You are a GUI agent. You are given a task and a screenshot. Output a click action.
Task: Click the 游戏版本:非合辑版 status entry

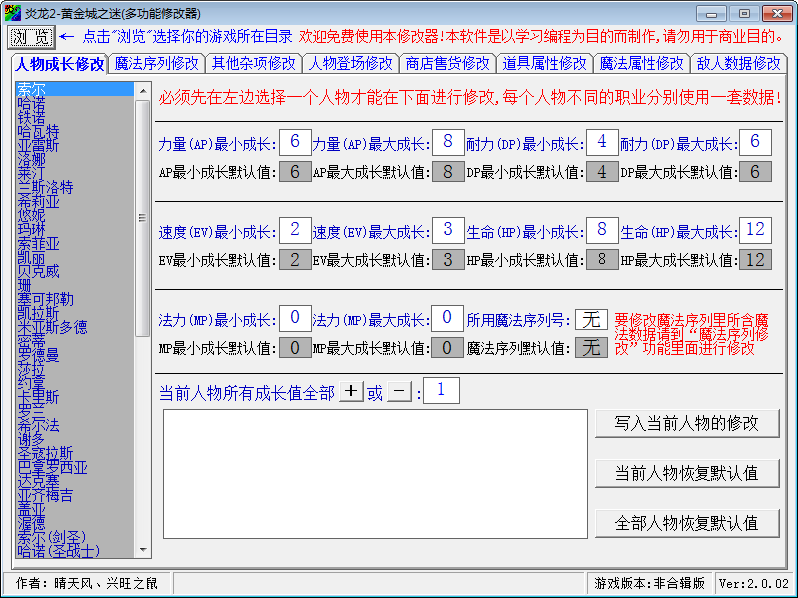pyautogui.click(x=649, y=583)
